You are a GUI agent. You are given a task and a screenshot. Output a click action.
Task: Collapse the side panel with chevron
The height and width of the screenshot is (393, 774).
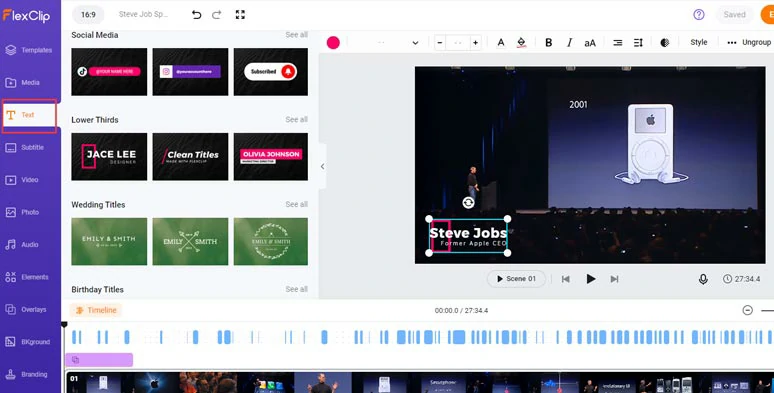322,166
